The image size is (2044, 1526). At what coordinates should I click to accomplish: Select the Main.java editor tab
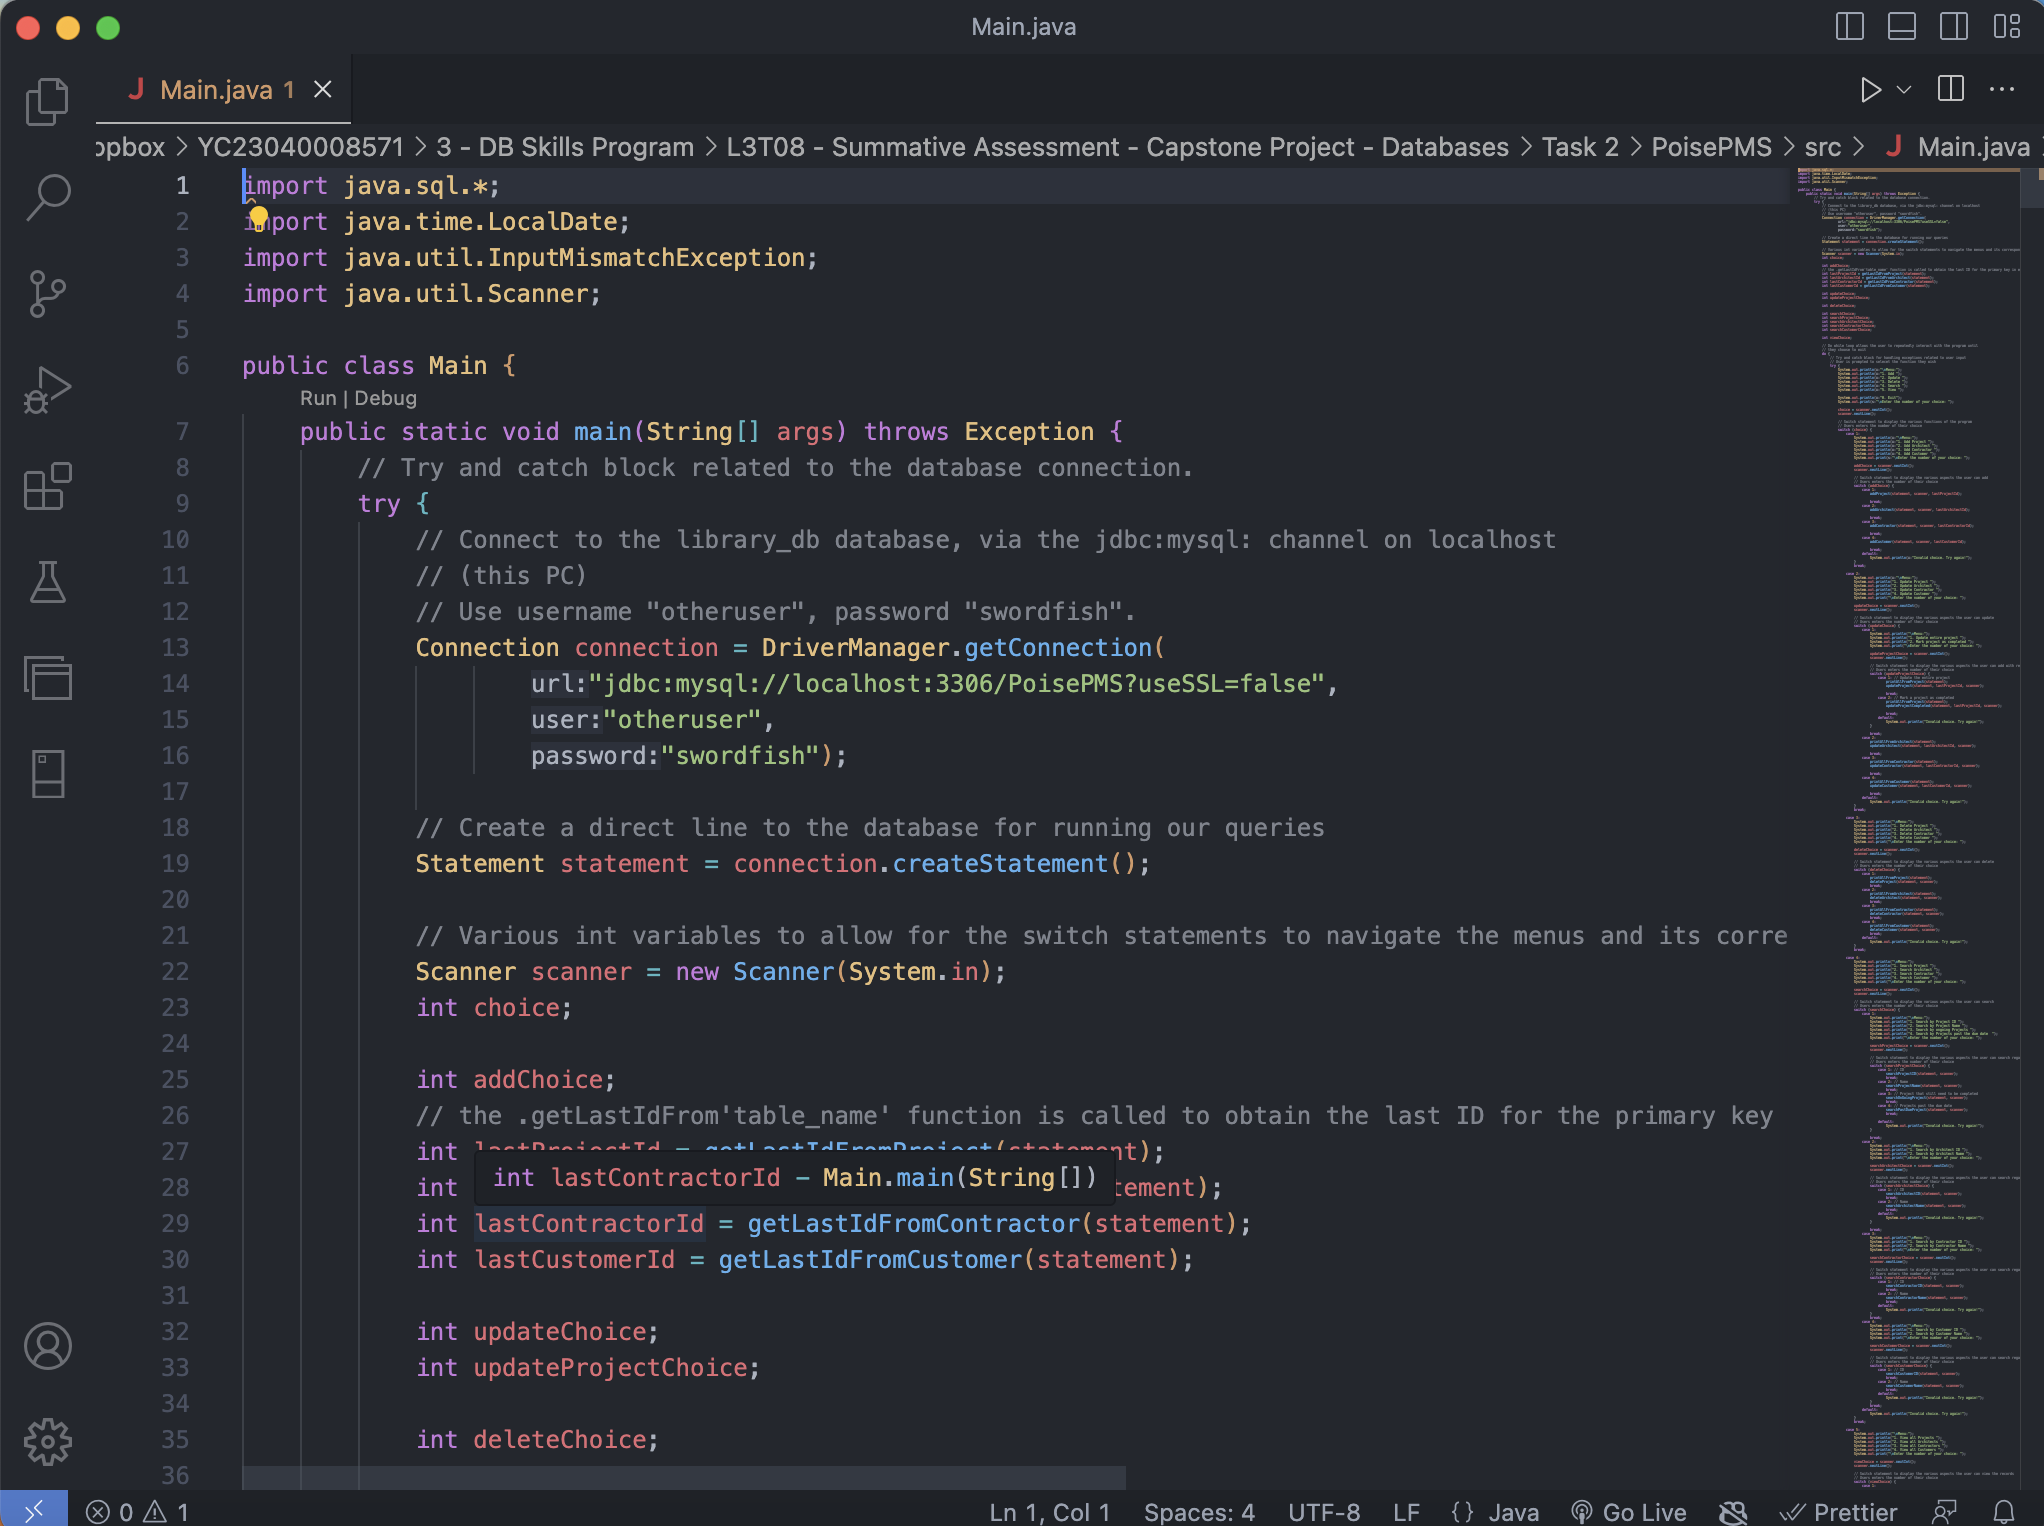point(218,89)
